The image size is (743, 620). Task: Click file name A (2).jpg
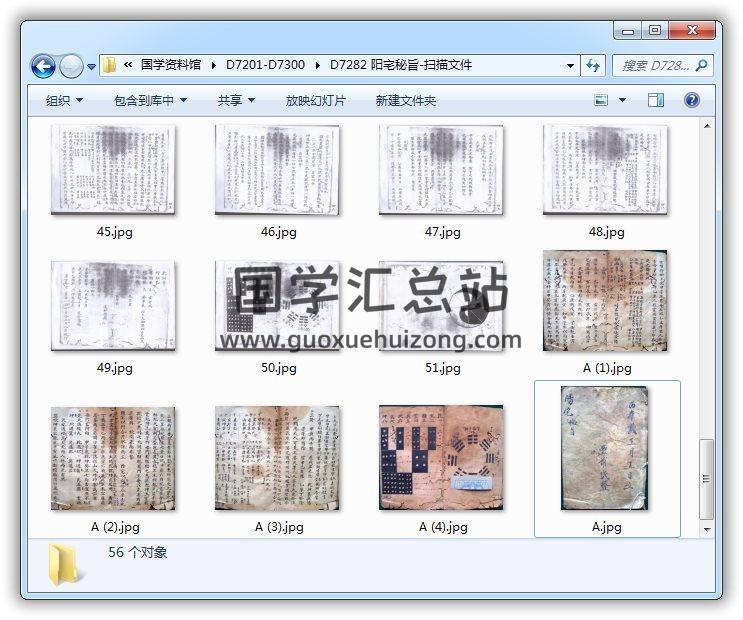pos(115,527)
